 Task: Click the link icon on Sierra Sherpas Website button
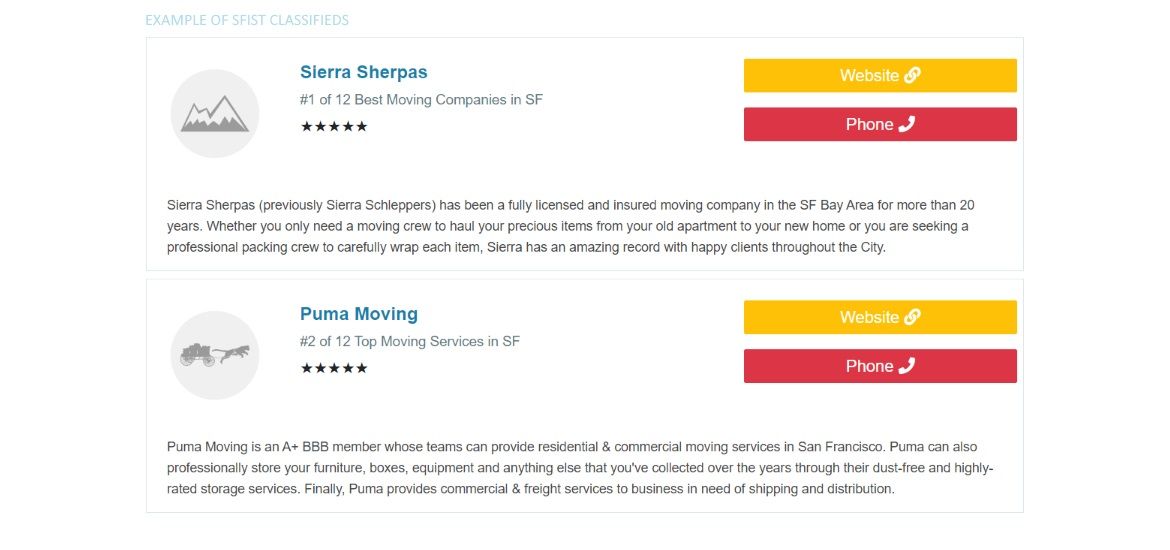tap(912, 75)
